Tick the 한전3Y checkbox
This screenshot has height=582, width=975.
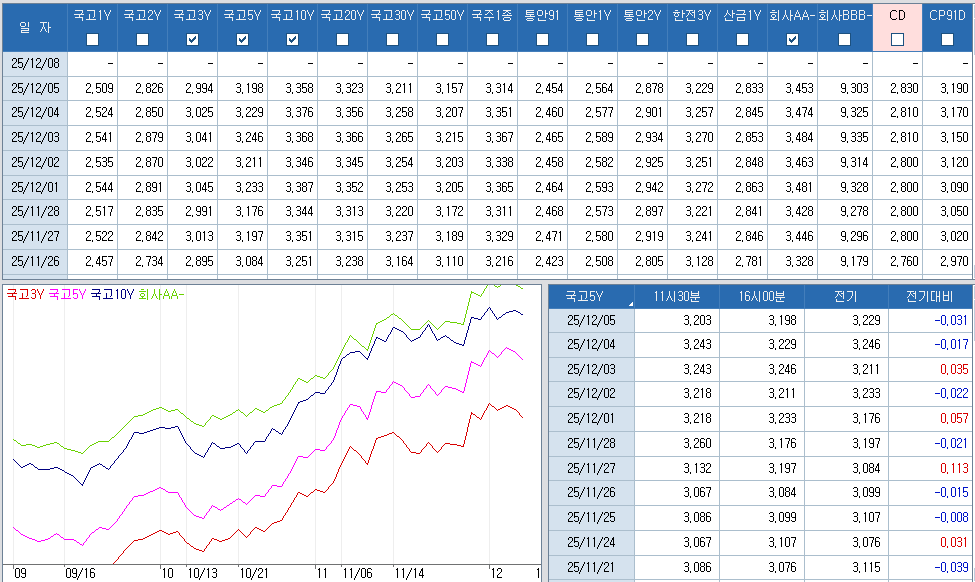point(692,40)
